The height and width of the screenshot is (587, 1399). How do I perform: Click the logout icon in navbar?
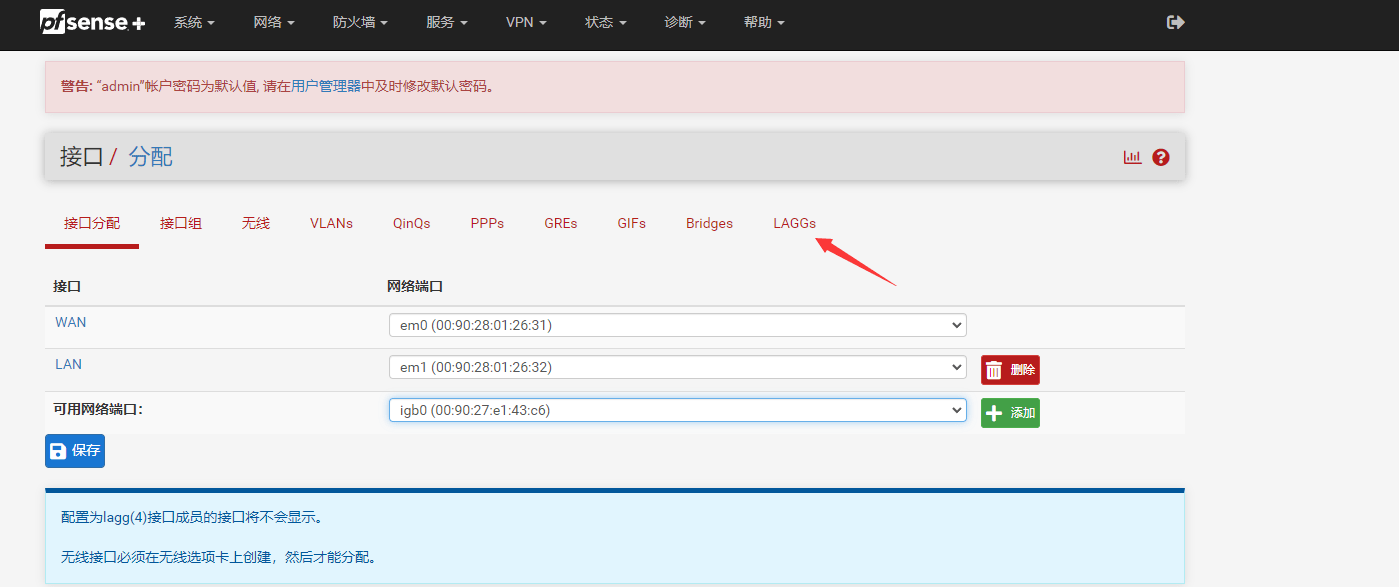(x=1176, y=22)
